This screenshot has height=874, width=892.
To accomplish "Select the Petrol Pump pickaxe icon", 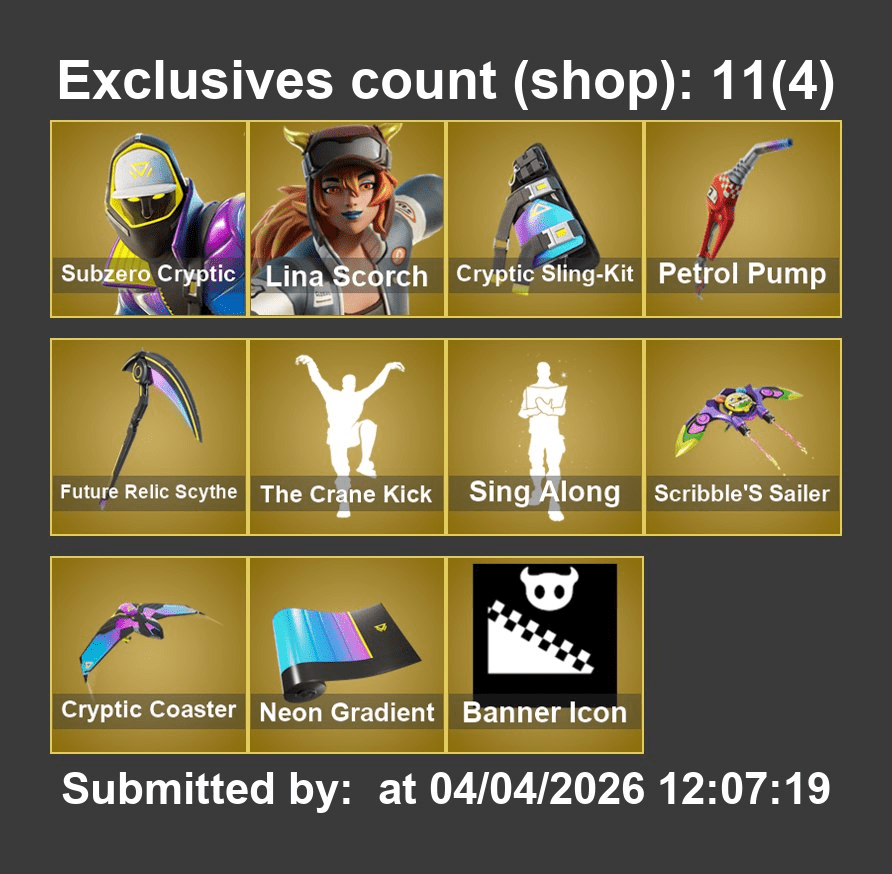I will (743, 219).
